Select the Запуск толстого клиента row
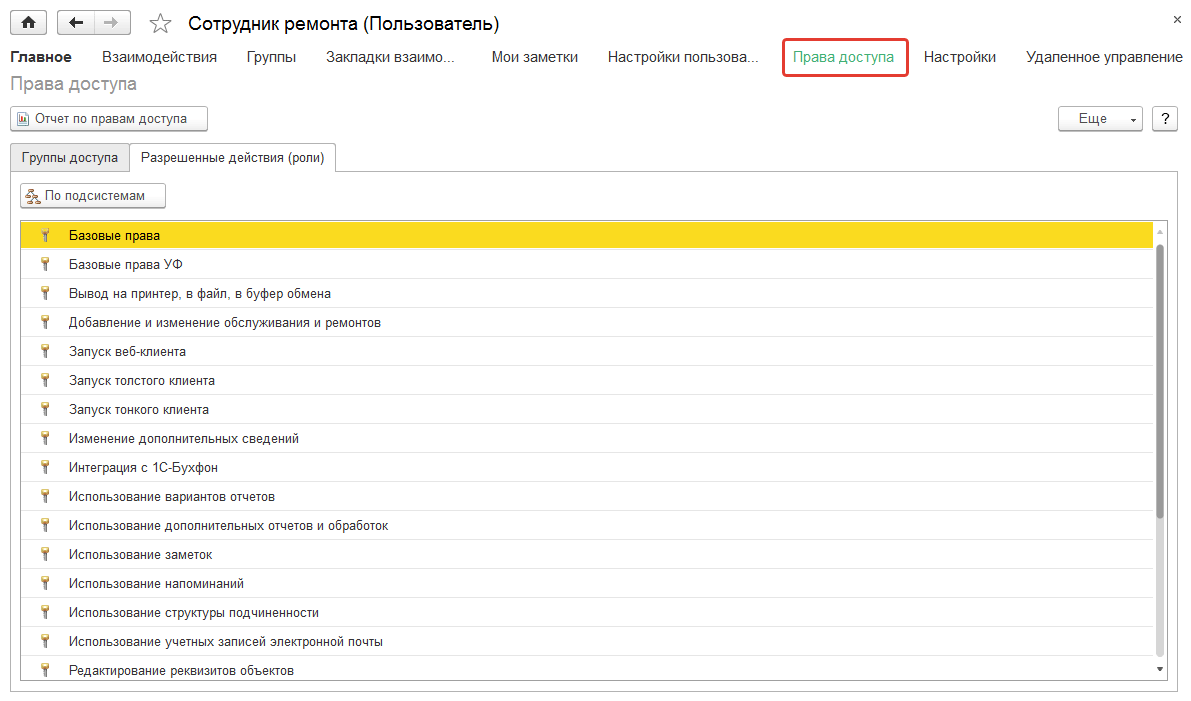 (586, 380)
